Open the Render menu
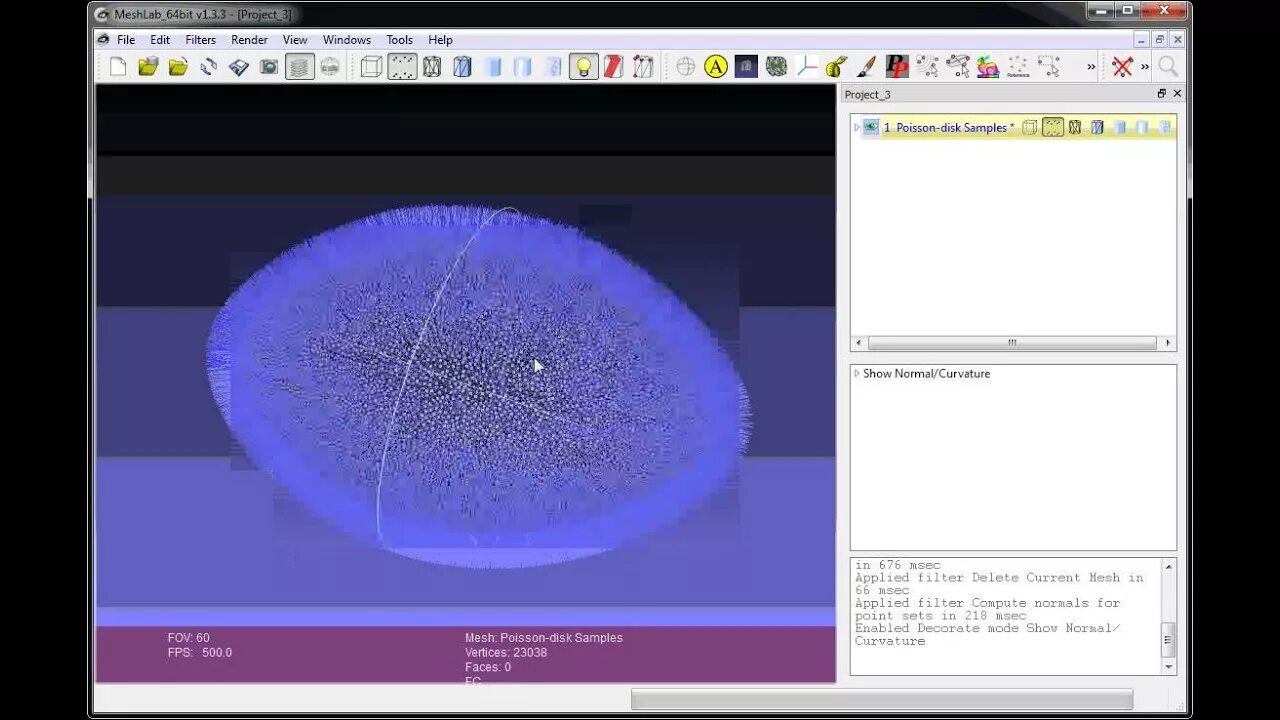 point(249,40)
